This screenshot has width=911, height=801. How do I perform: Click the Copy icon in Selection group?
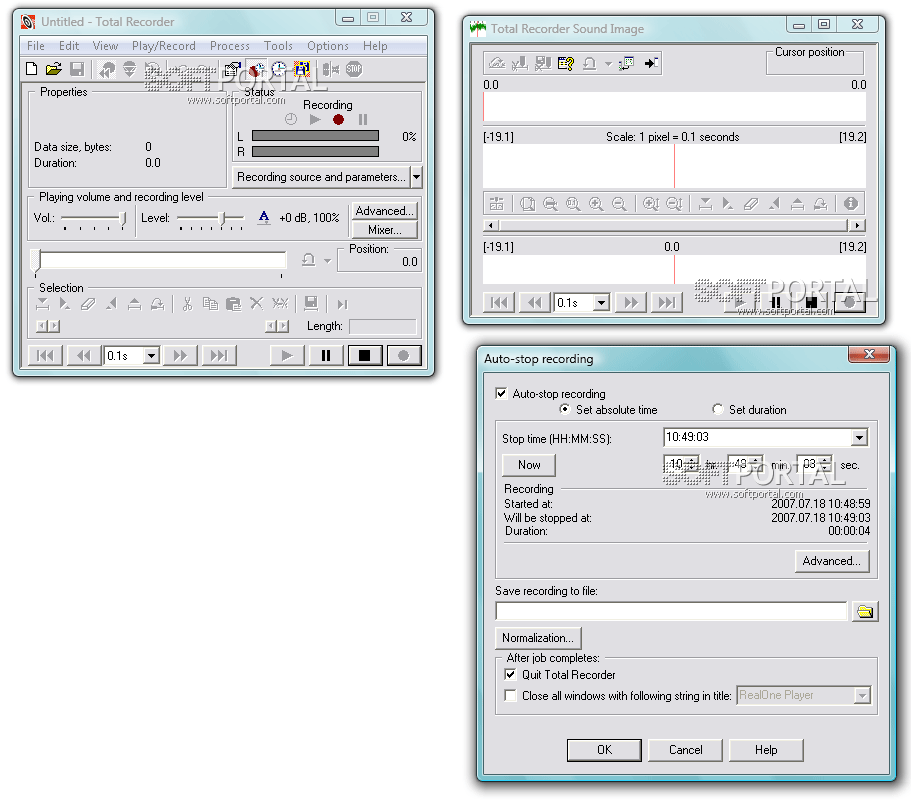(x=210, y=304)
